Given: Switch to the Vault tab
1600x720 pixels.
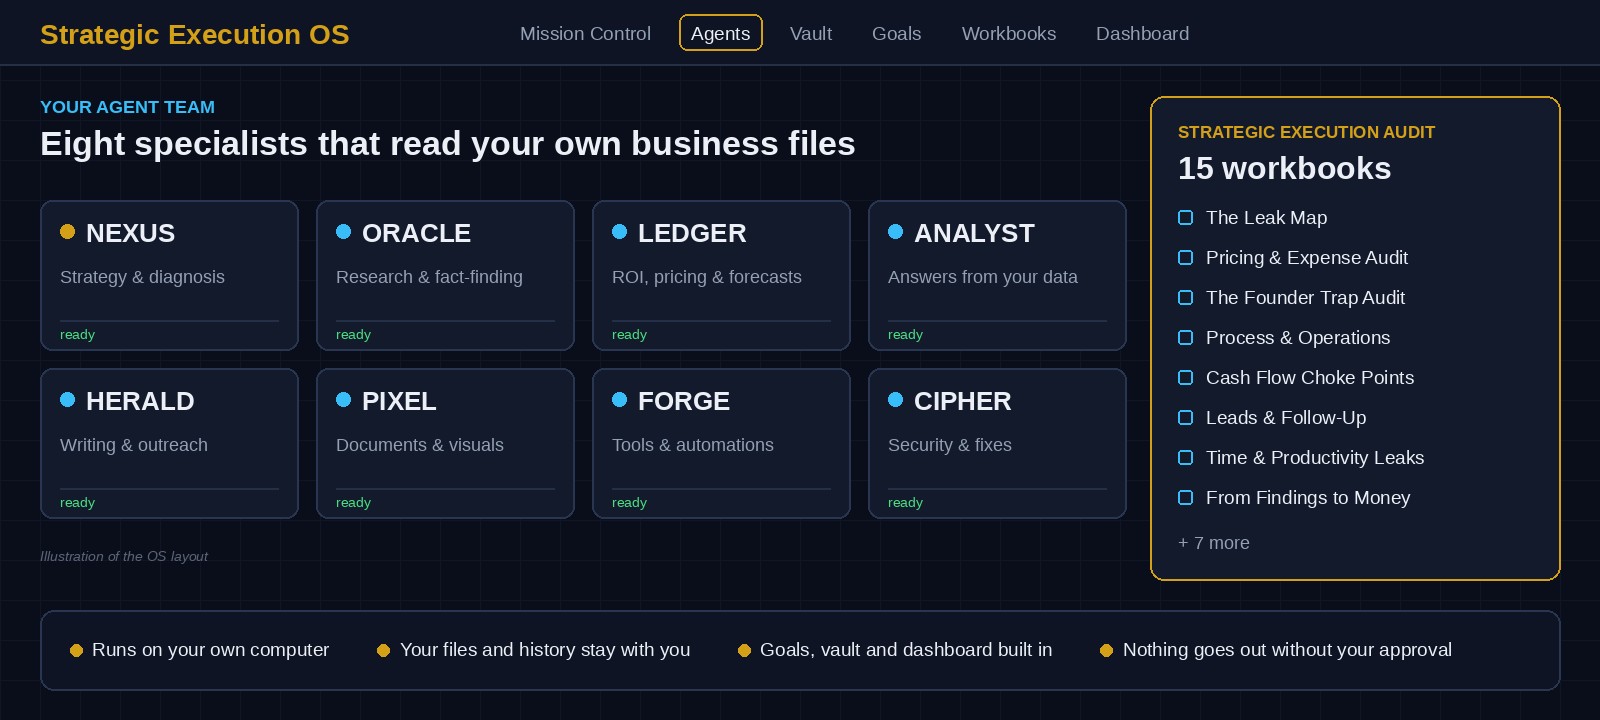Looking at the screenshot, I should [811, 33].
